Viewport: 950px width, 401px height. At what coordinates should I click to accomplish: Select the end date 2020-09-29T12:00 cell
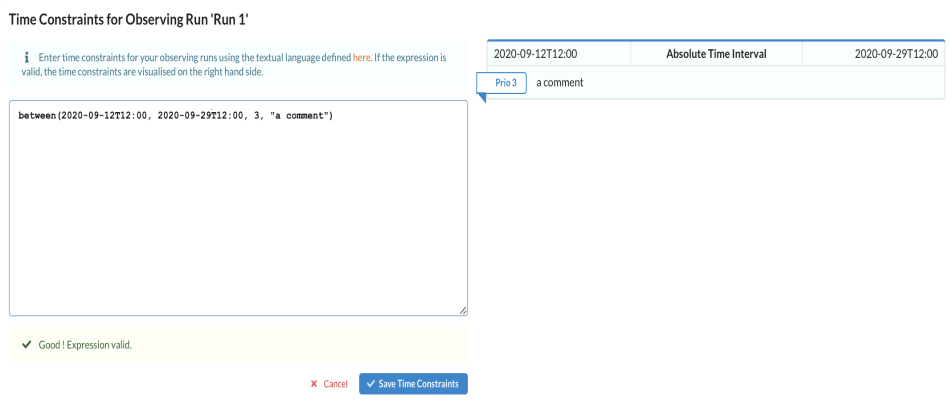pyautogui.click(x=896, y=53)
